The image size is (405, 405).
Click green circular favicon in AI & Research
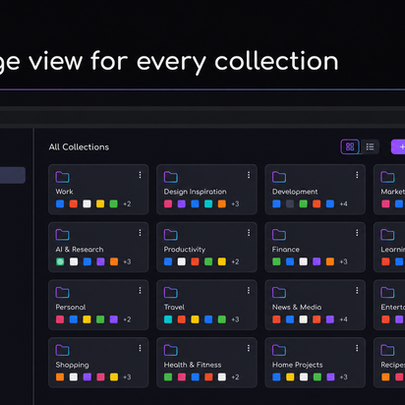(x=60, y=262)
